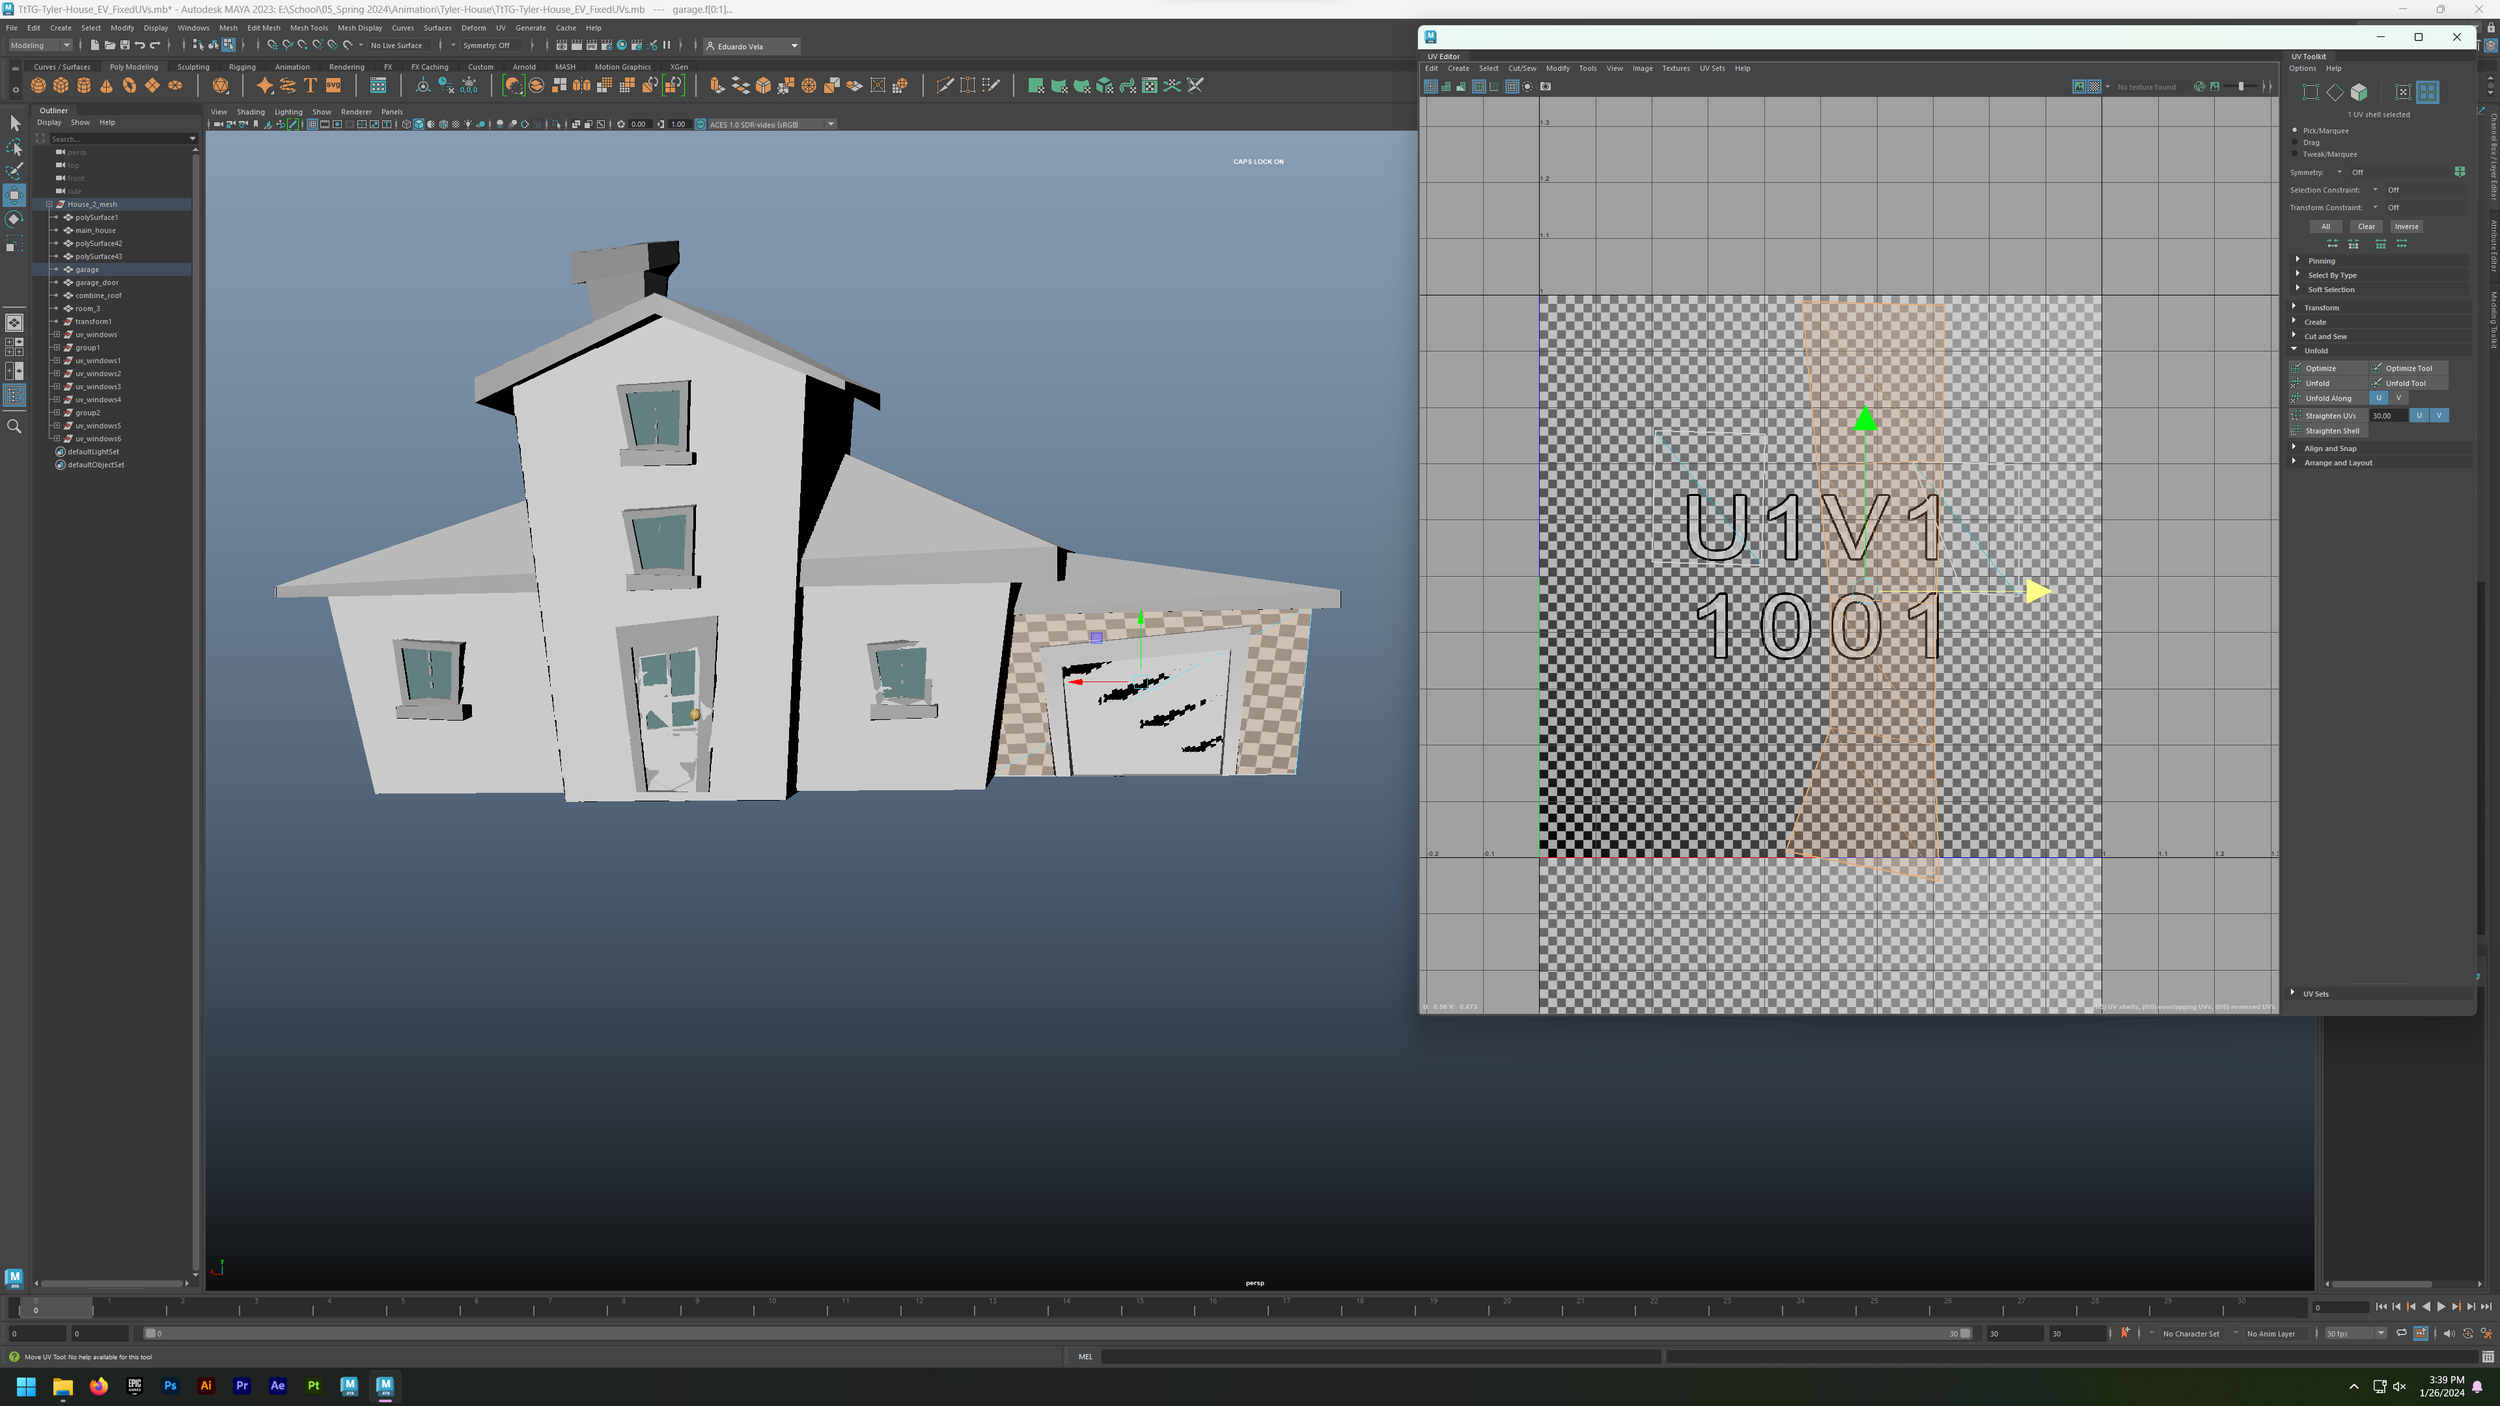Choose UV shell selection mode in UV Toolkit
2500x1406 pixels.
pos(2427,92)
